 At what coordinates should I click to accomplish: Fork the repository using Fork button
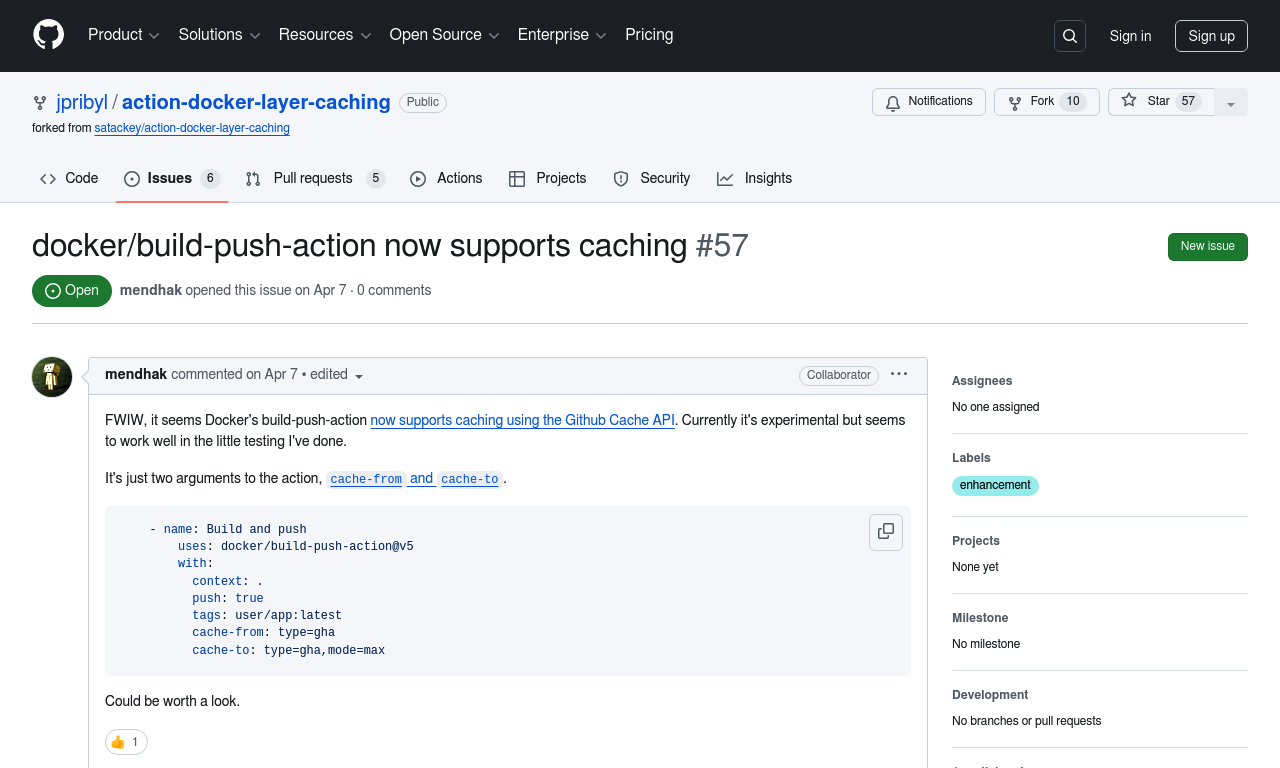[1046, 102]
